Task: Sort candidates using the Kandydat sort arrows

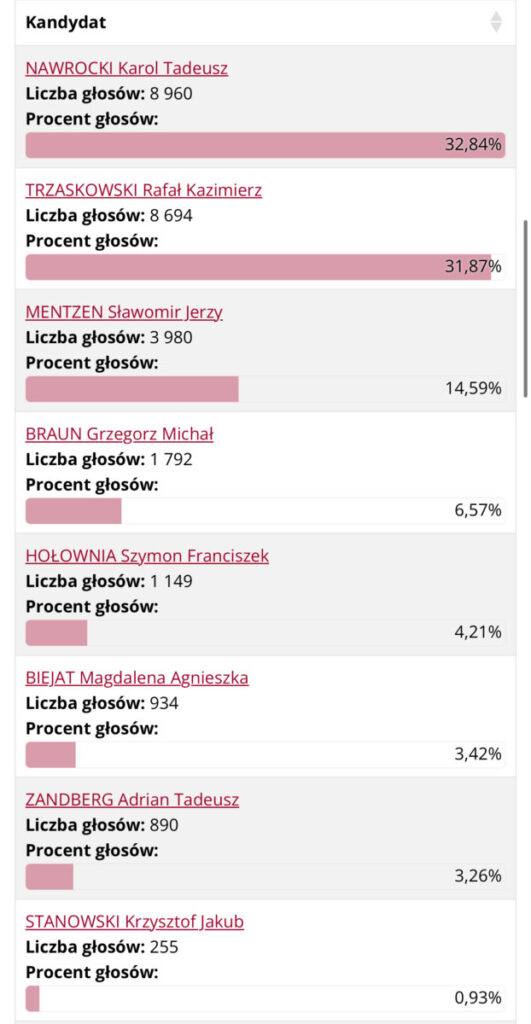Action: (x=496, y=22)
